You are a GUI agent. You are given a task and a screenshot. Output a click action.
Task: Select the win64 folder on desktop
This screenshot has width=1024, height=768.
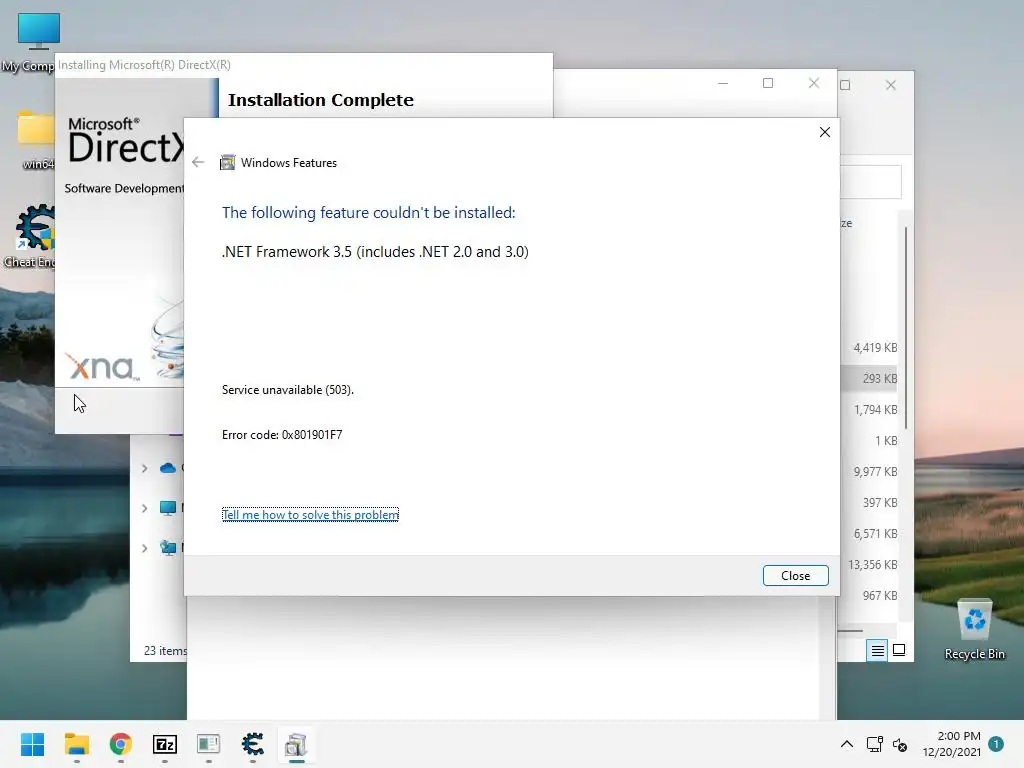[x=36, y=140]
